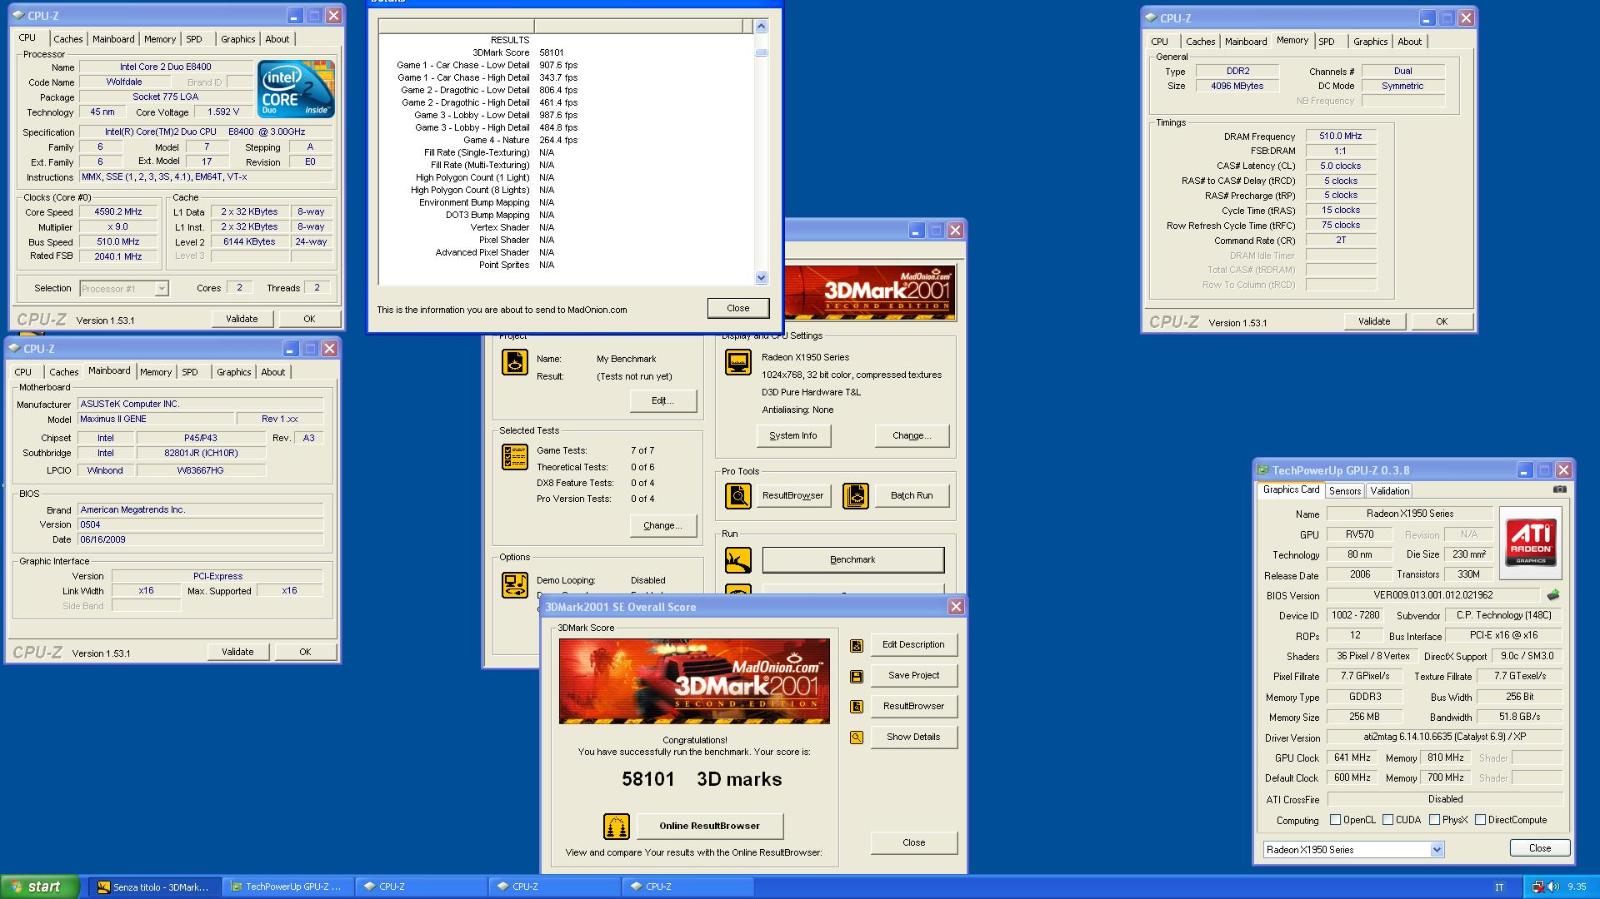Open Memory tab in top-left CPU-Z window

[x=160, y=39]
